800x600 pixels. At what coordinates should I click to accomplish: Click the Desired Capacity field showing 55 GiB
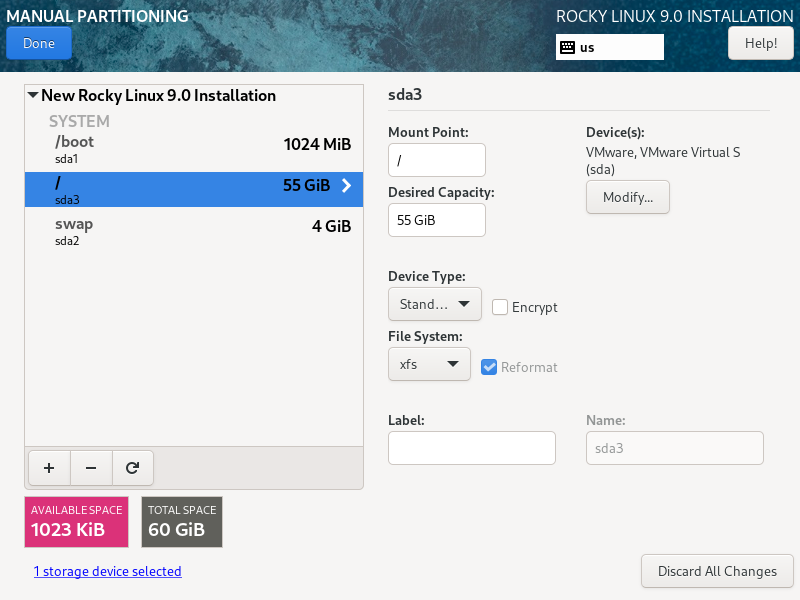tap(437, 220)
